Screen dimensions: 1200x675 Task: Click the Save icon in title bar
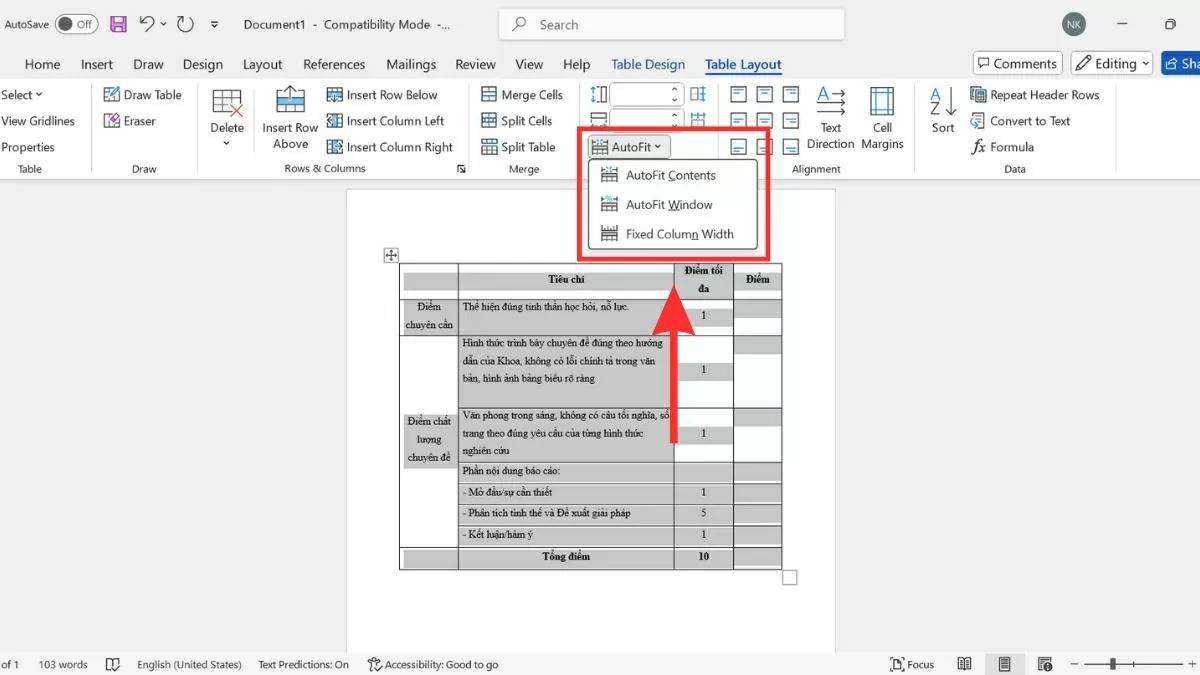[118, 24]
